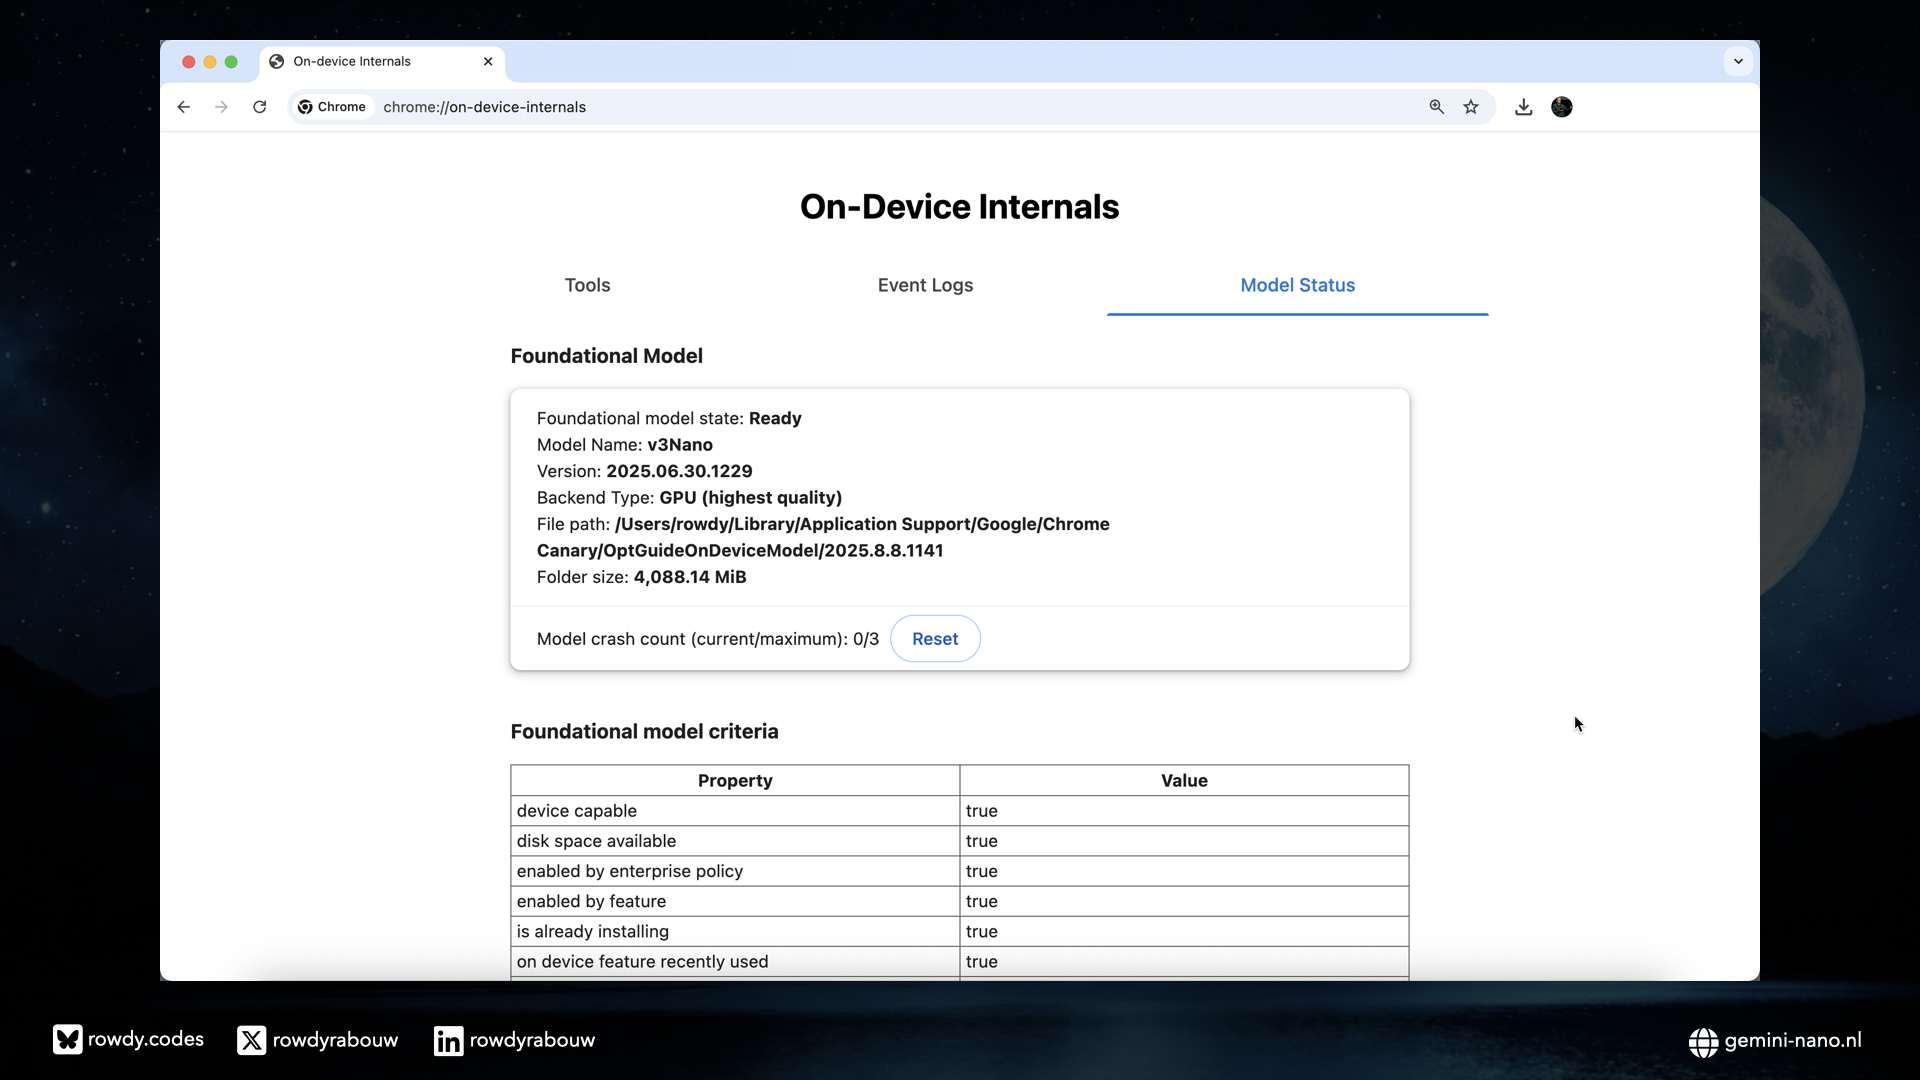The width and height of the screenshot is (1920, 1080).
Task: Select the Model Status tab
Action: click(x=1297, y=285)
